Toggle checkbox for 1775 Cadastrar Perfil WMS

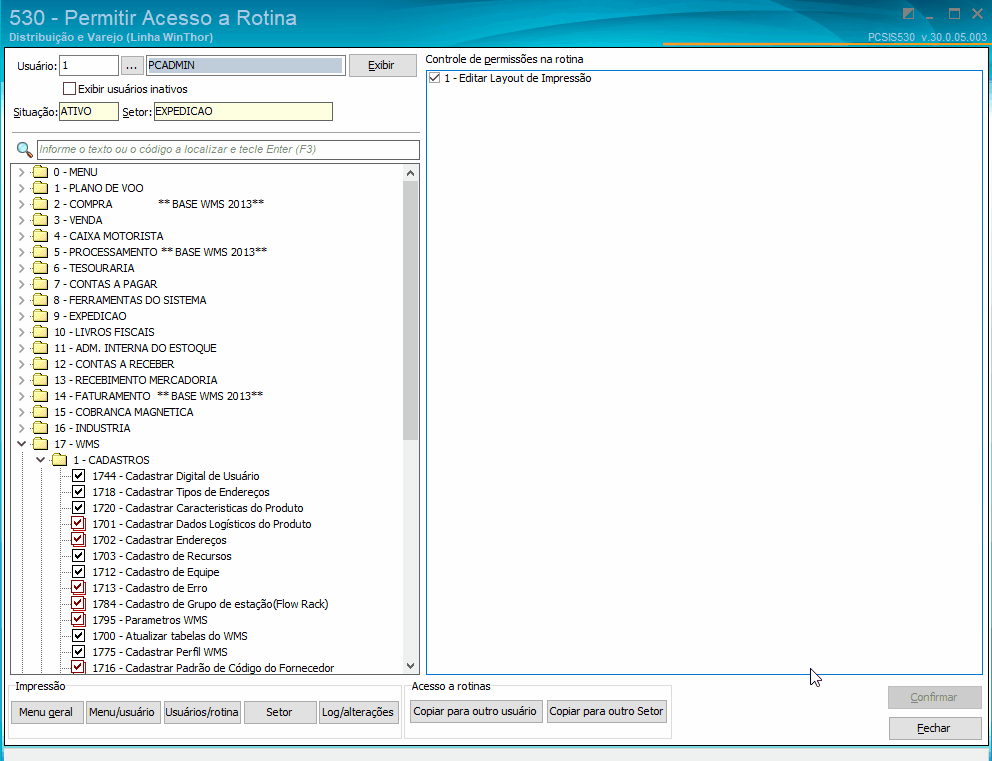click(x=78, y=652)
